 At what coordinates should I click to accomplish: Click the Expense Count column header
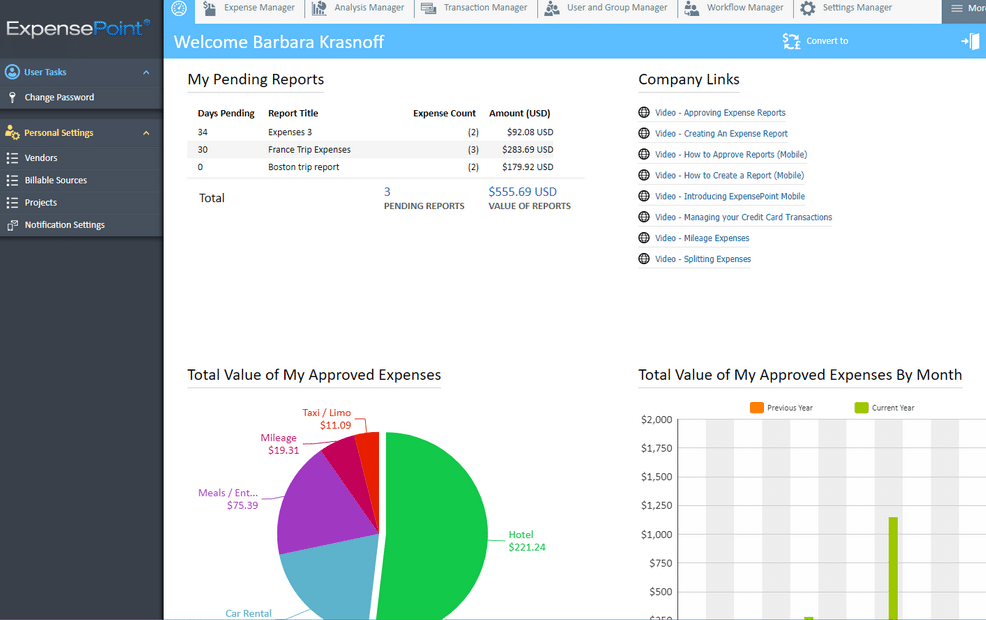tap(444, 113)
